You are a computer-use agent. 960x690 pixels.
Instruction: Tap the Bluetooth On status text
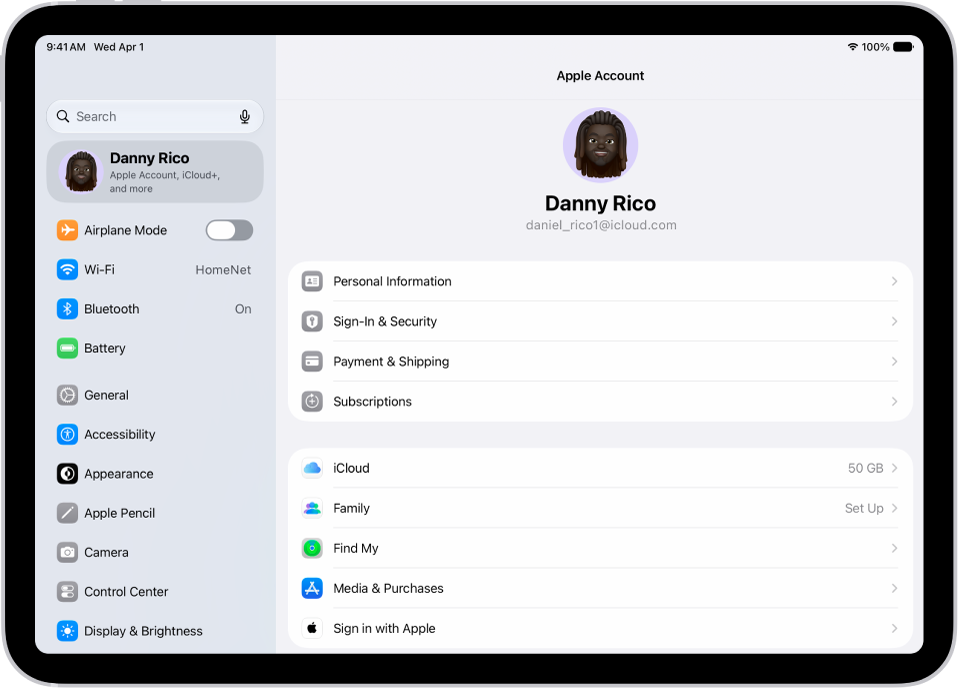pyautogui.click(x=243, y=309)
